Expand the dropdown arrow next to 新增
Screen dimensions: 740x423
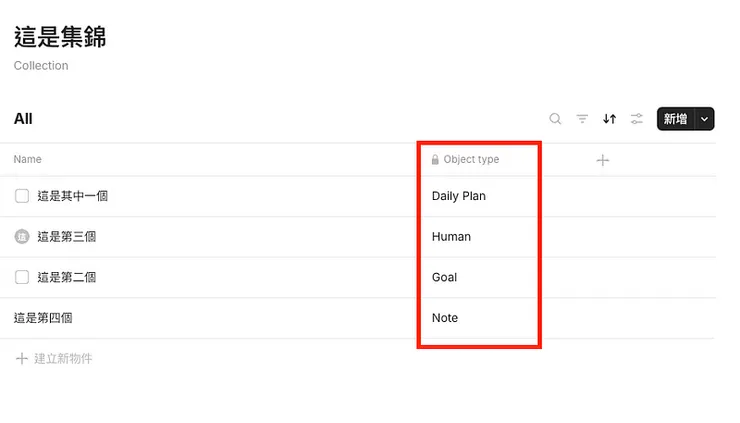click(705, 119)
